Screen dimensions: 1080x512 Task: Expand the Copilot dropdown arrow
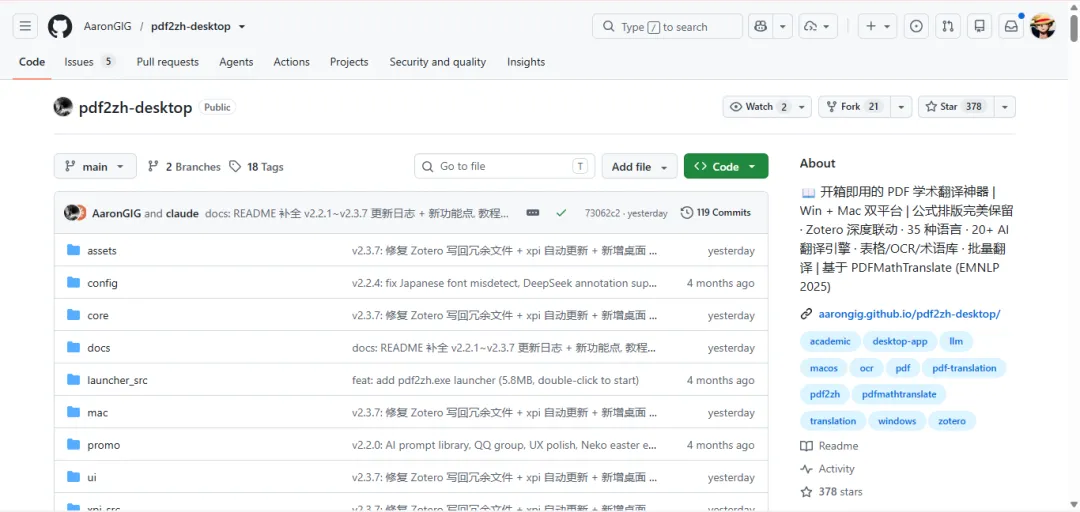click(782, 27)
